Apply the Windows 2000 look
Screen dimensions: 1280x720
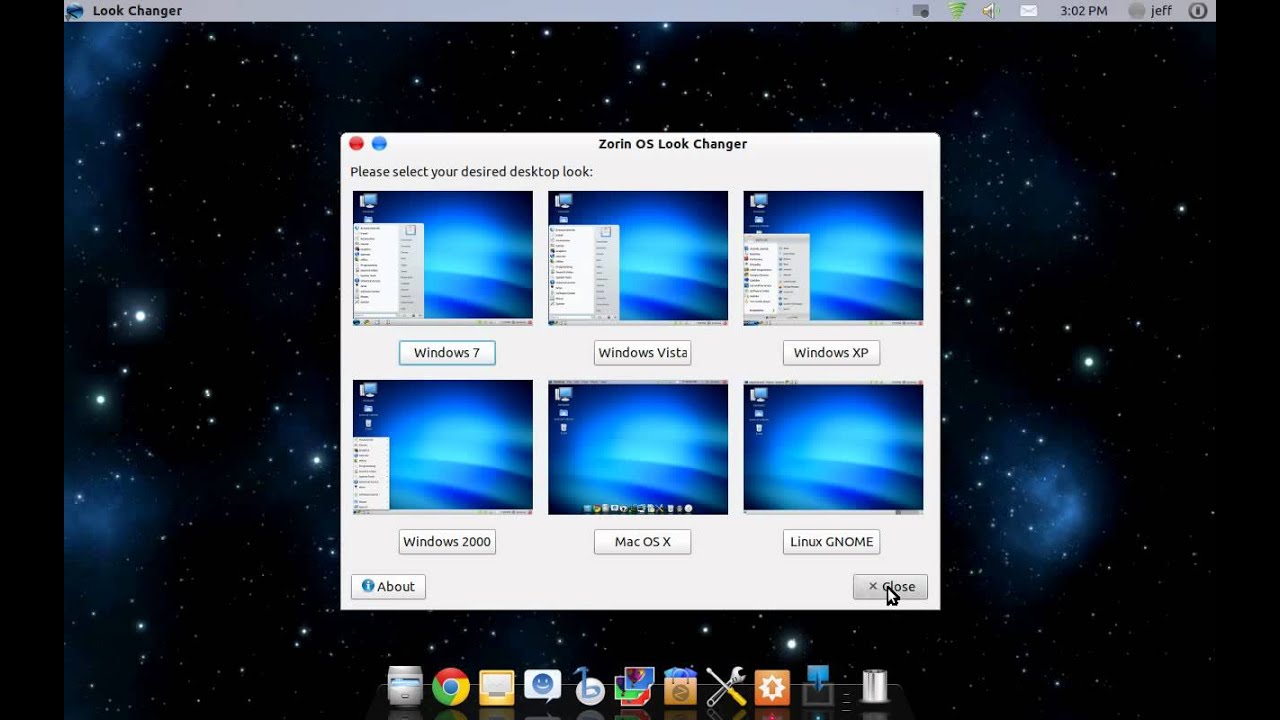click(x=447, y=541)
